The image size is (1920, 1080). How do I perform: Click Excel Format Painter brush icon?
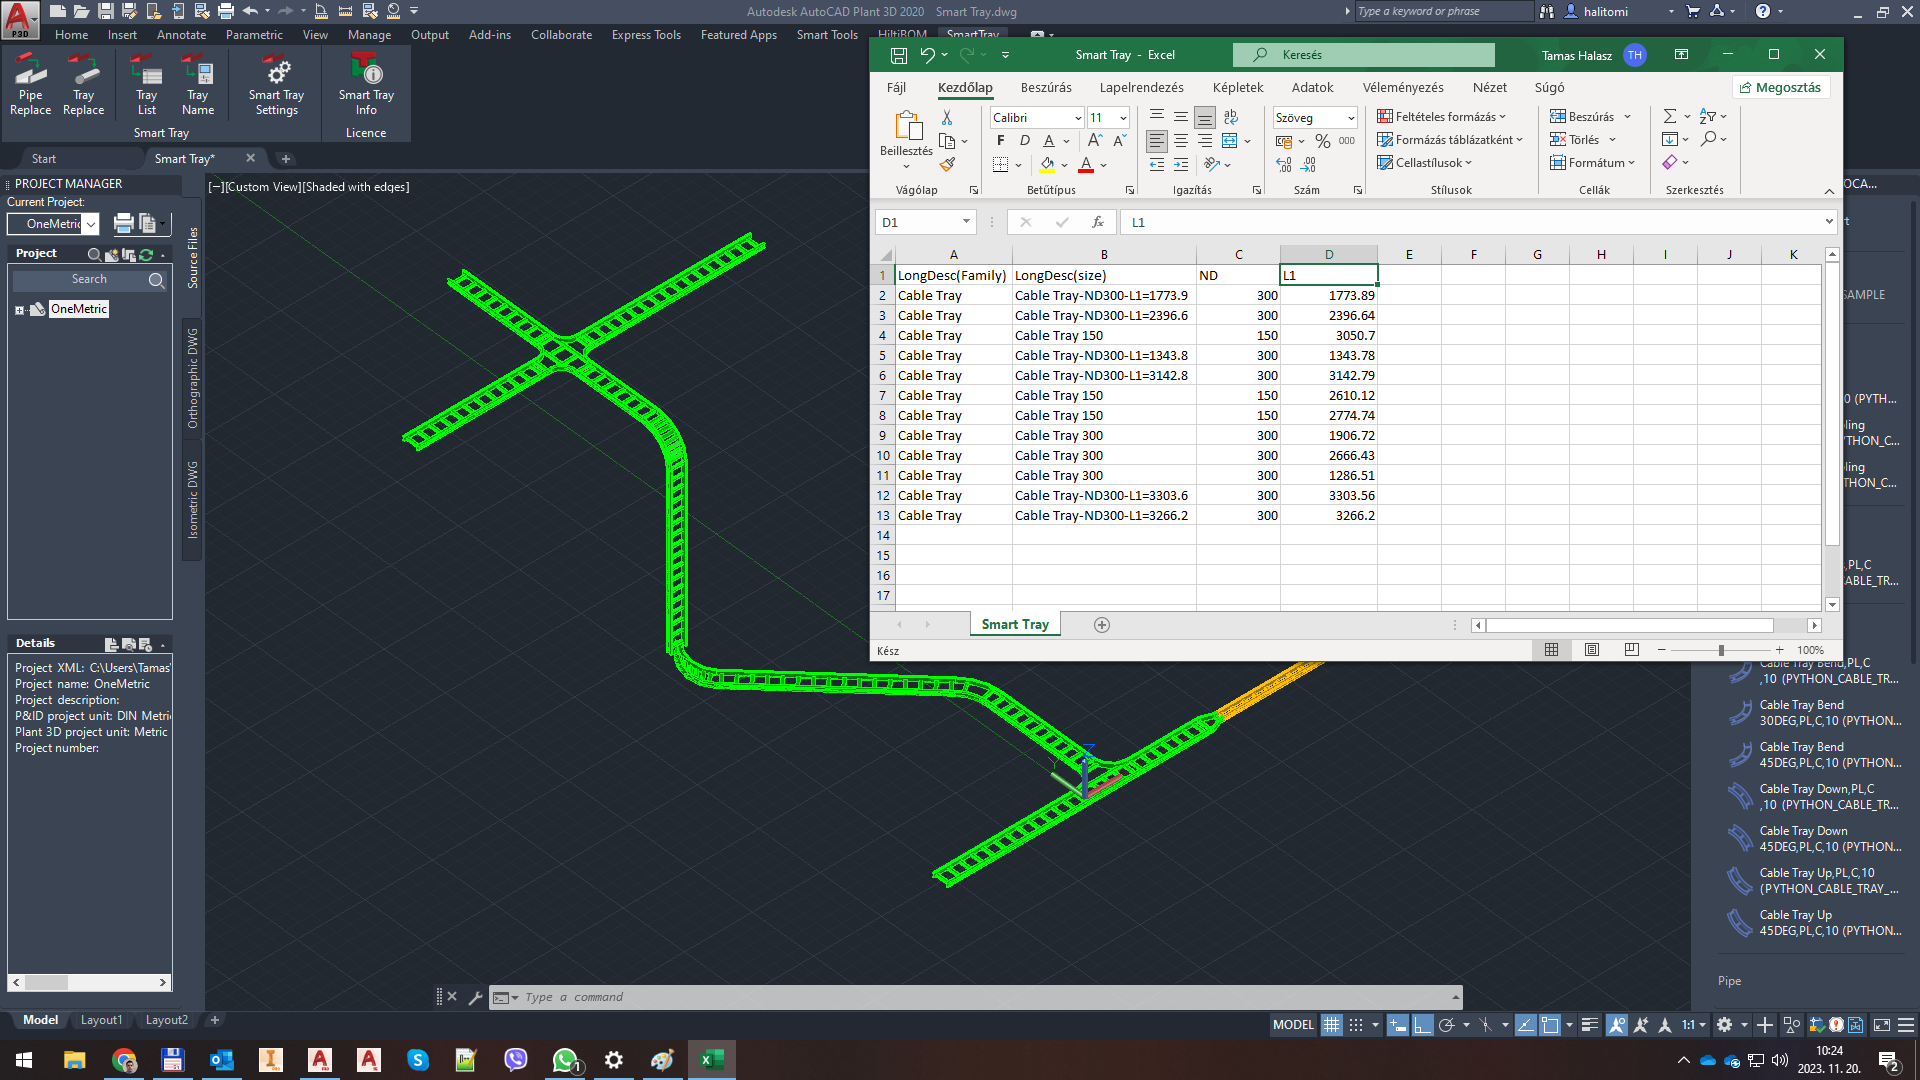pos(947,164)
